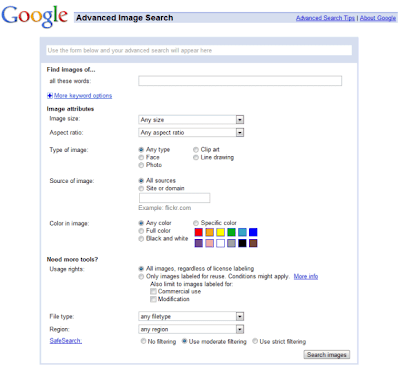This screenshot has height=366, width=400.
Task: Pick the brown color swatch
Action: tap(253, 243)
